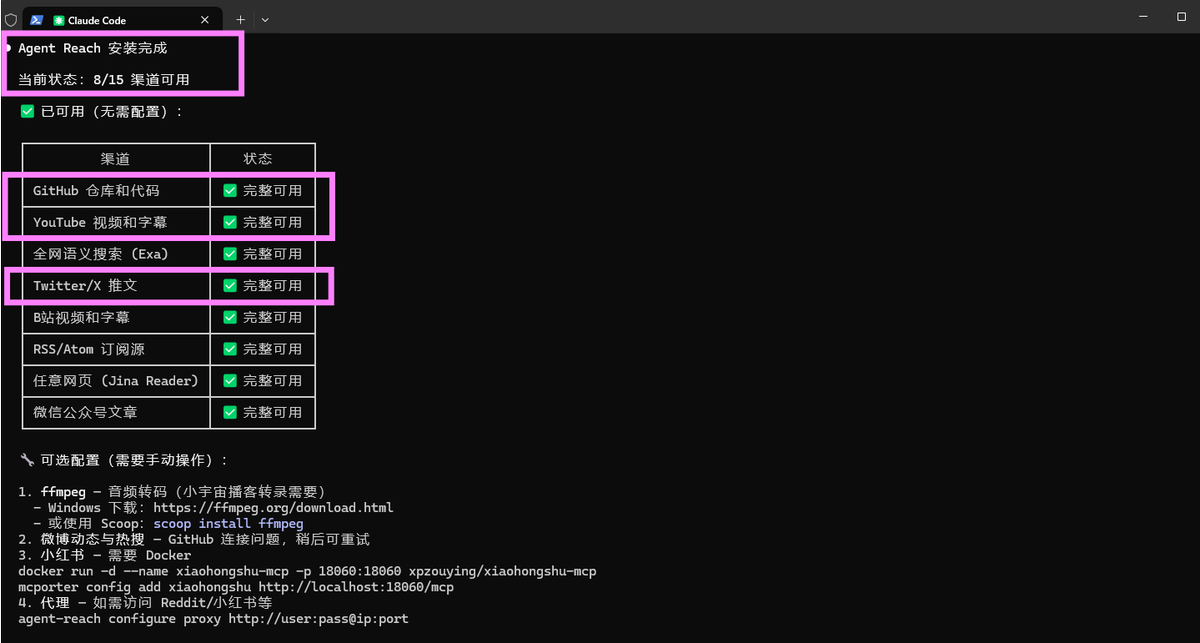Click the 'mcporter config add xiaohongshu' command text
This screenshot has height=643, width=1200.
134,587
